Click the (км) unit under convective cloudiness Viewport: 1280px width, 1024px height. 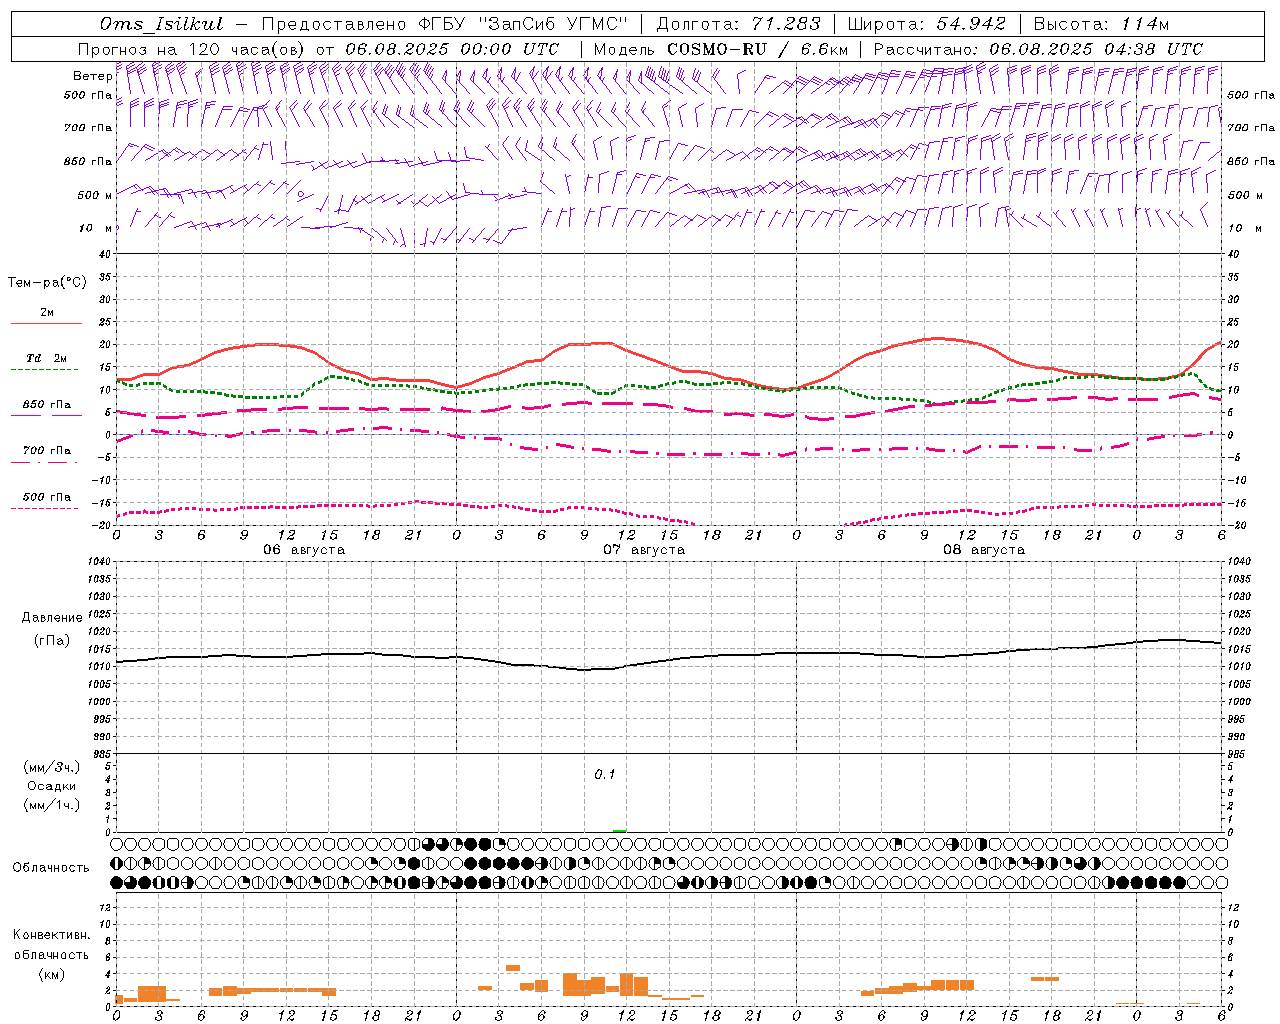click(52, 974)
